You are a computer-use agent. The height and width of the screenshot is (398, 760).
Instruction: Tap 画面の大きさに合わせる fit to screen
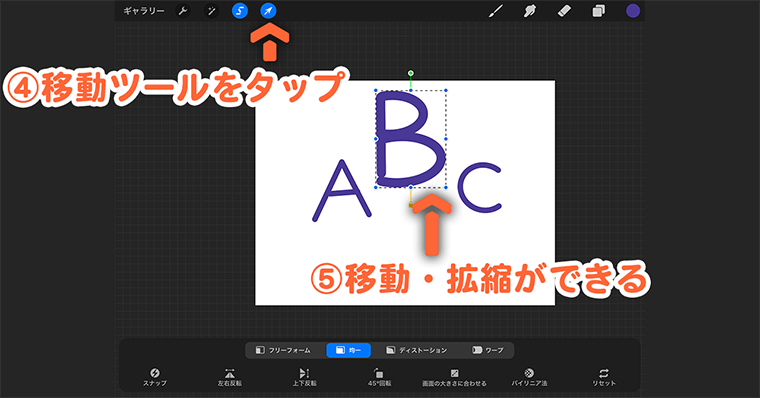[x=454, y=377]
